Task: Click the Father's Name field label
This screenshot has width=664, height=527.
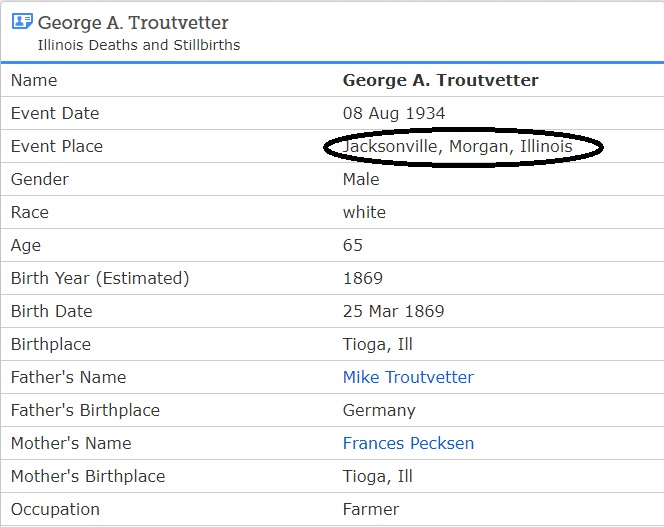Action: click(68, 377)
